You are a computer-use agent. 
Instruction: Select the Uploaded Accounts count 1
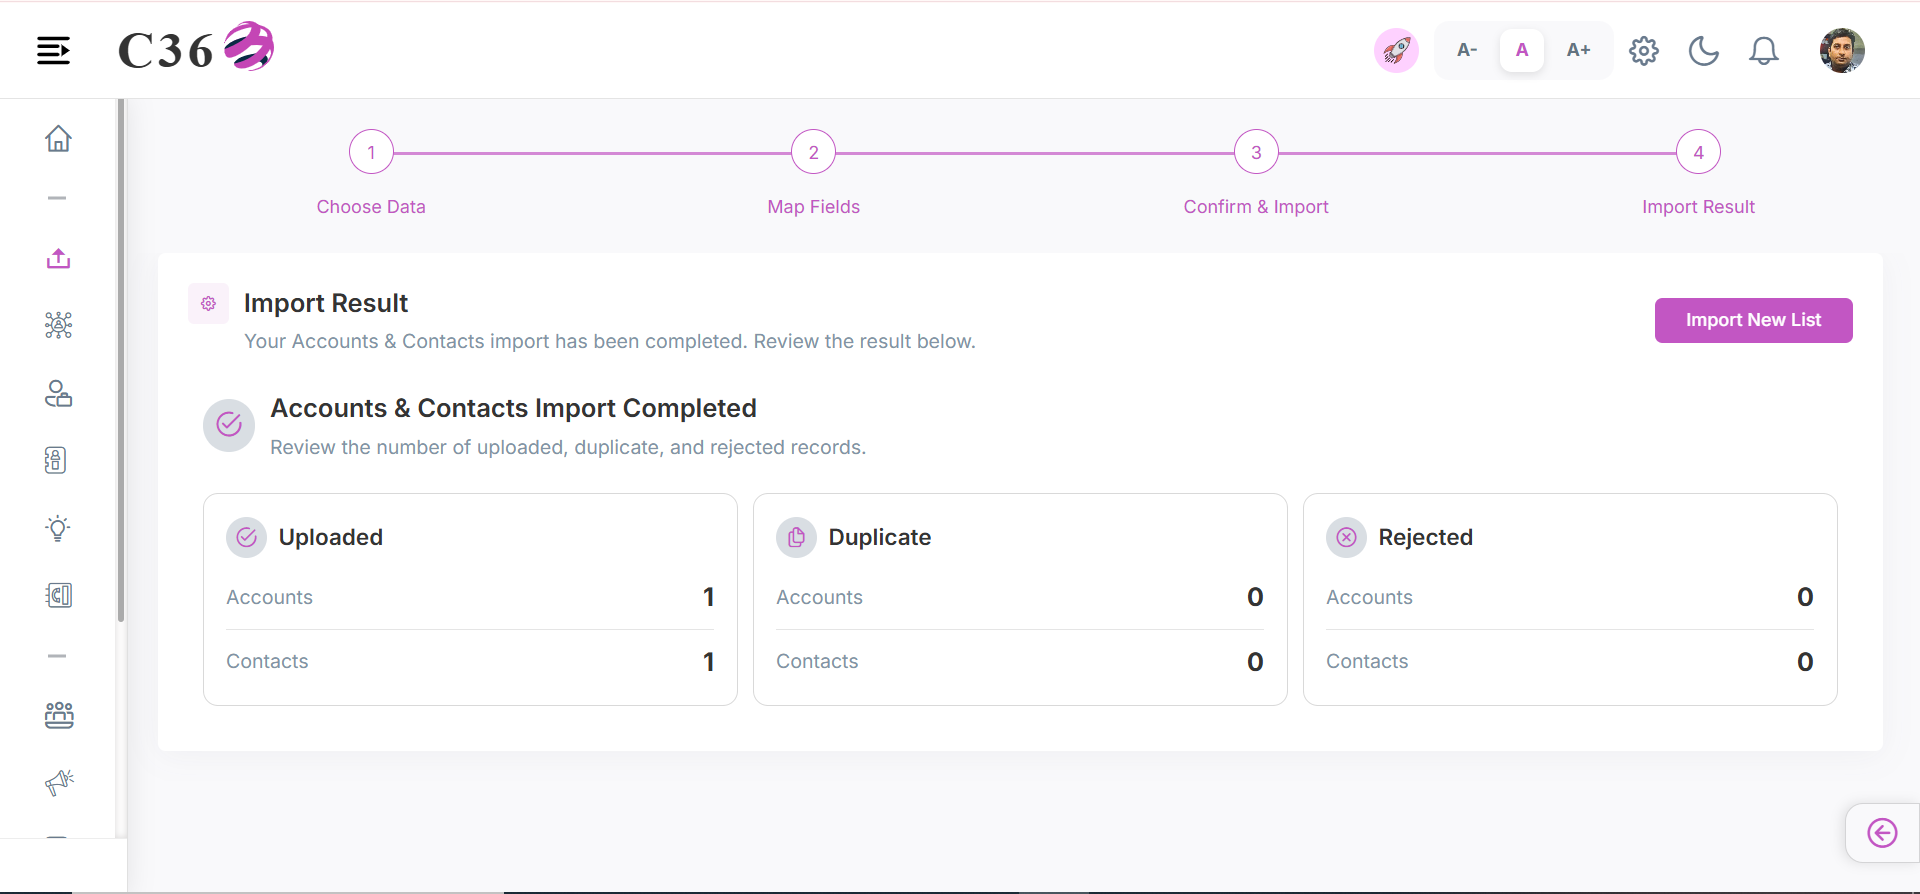pos(708,597)
